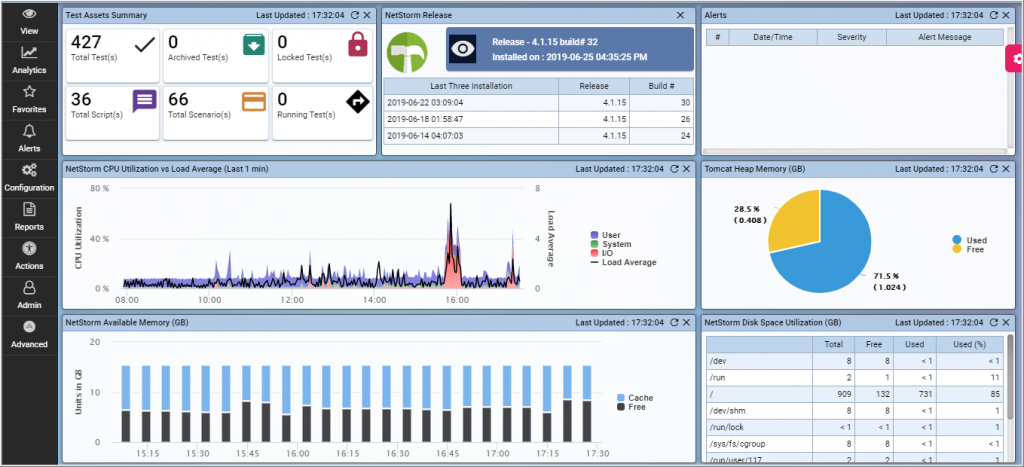
Task: Click the yellow Free pie slice
Action: 797,219
